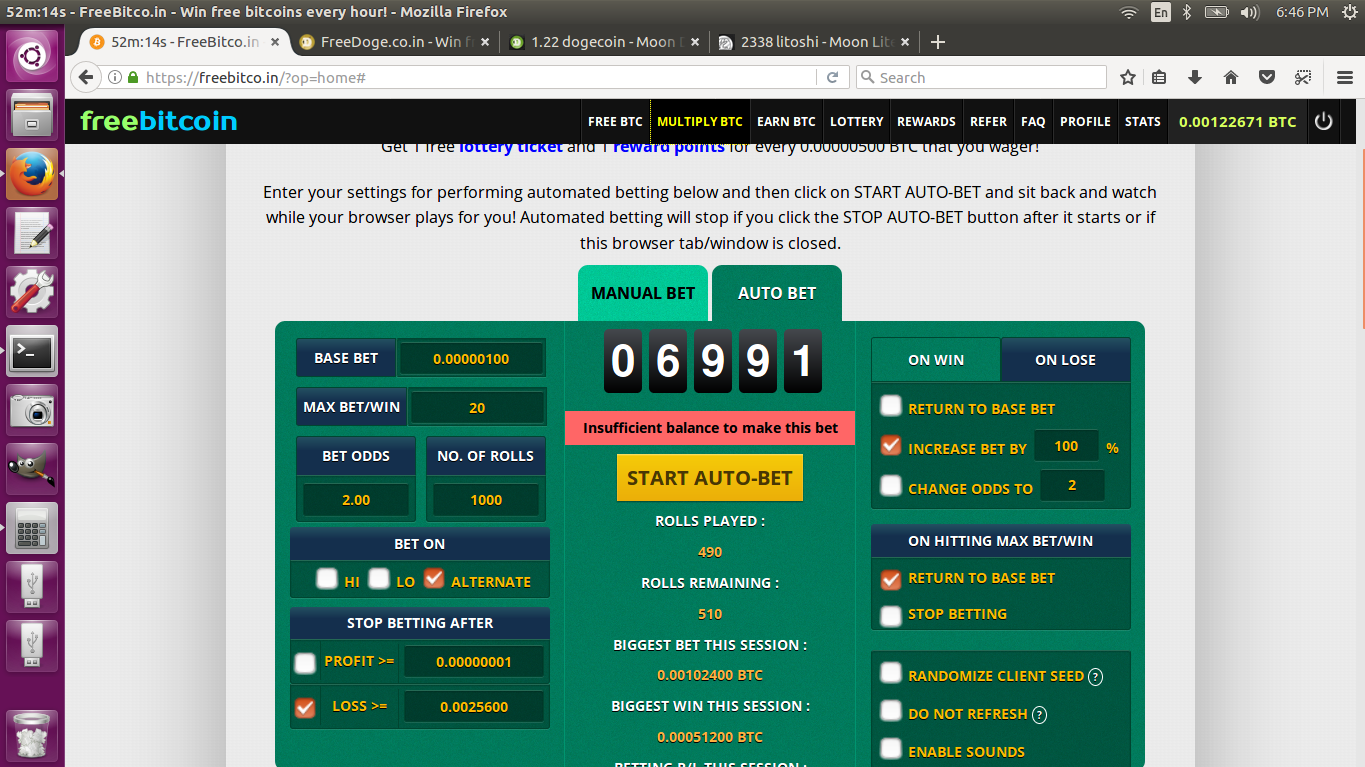Open the En keyboard layout menu
This screenshot has width=1365, height=767.
coord(1161,12)
